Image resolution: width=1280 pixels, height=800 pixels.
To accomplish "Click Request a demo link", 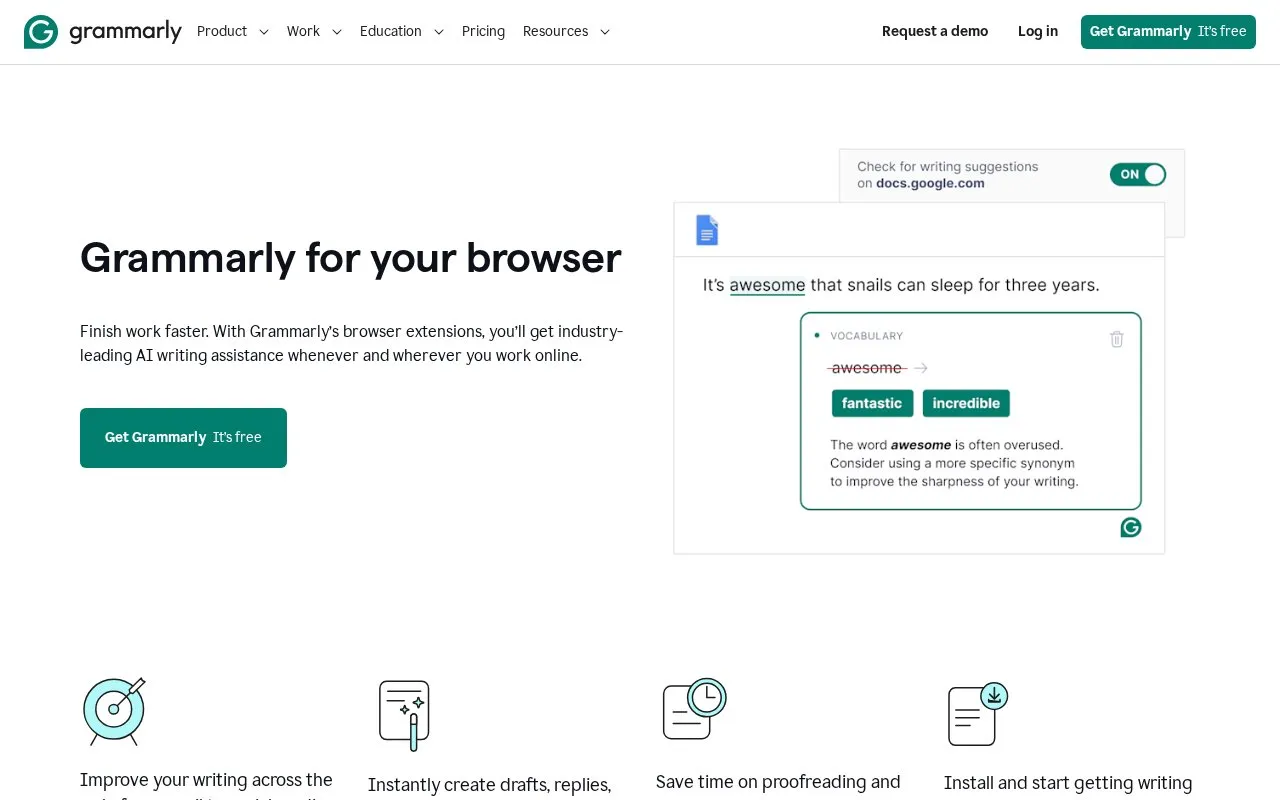I will point(935,31).
